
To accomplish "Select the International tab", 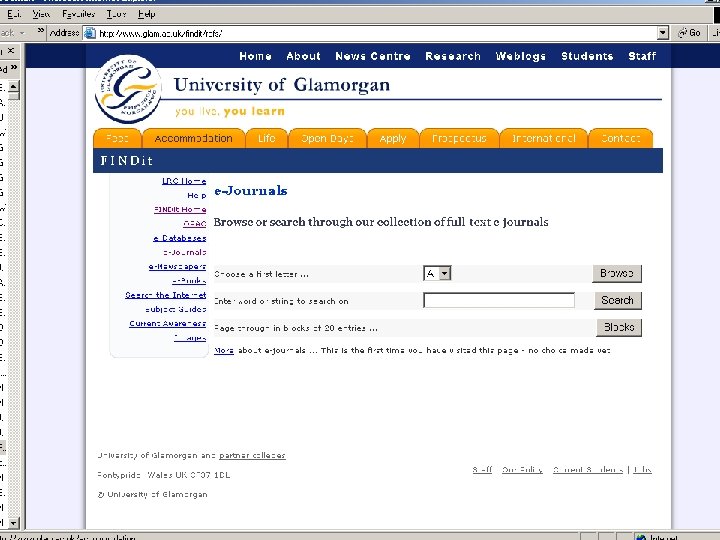I will tap(544, 138).
